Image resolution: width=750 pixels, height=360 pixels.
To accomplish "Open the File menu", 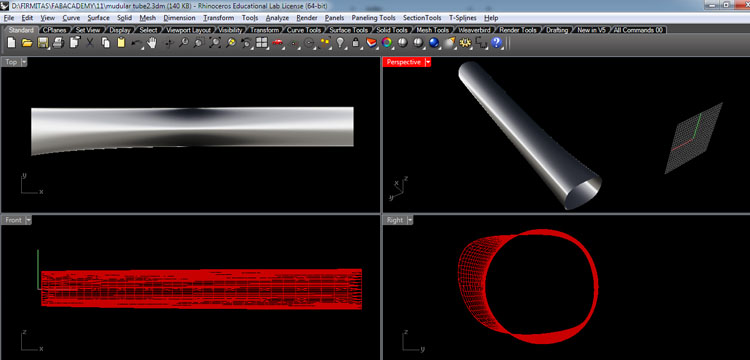I will click(x=9, y=18).
